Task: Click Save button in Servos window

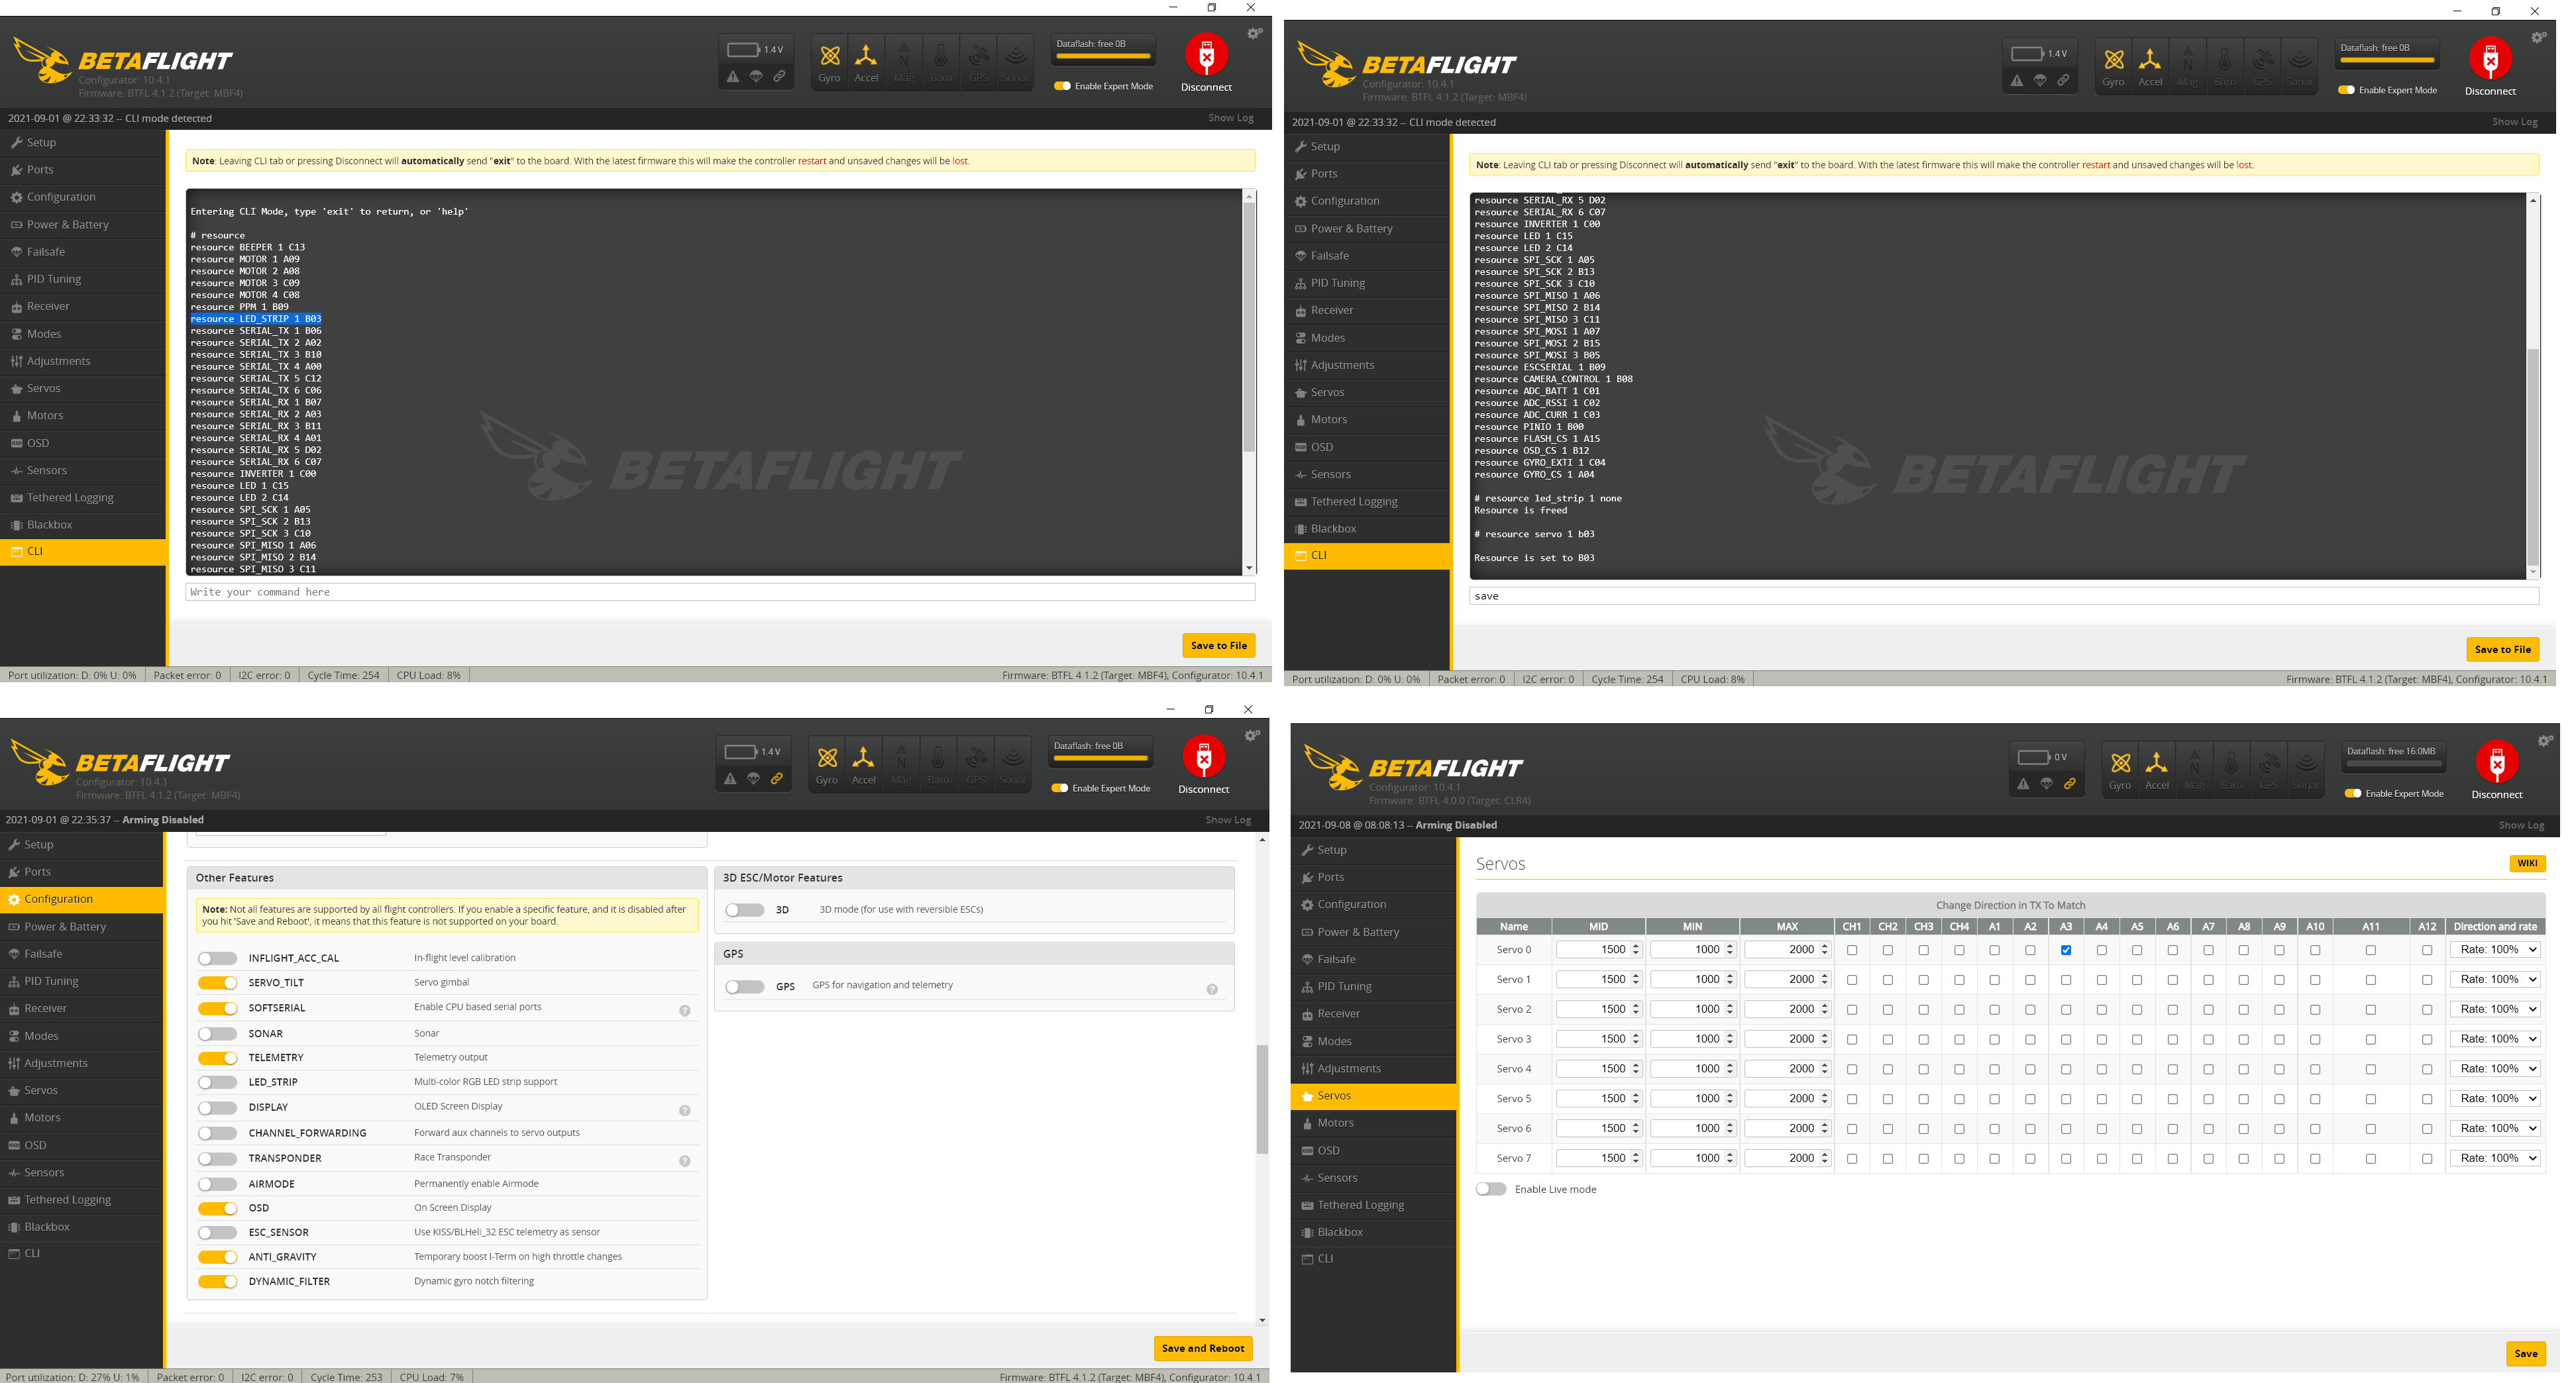Action: [x=2526, y=1354]
